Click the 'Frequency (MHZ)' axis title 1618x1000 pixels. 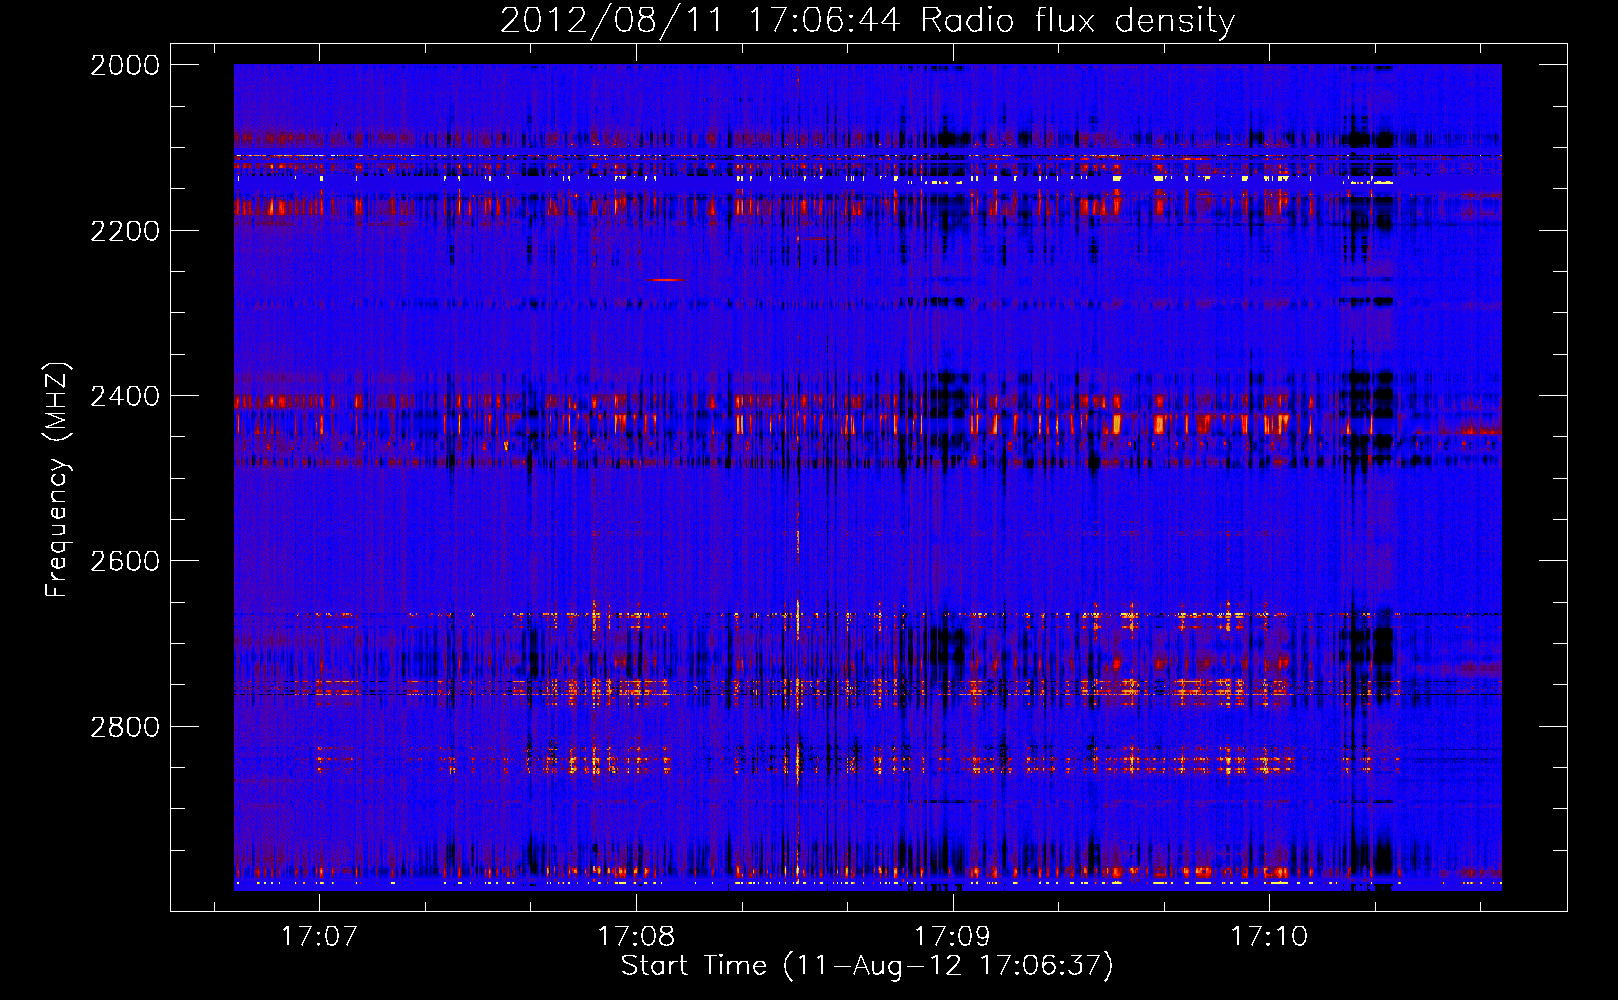(58, 480)
